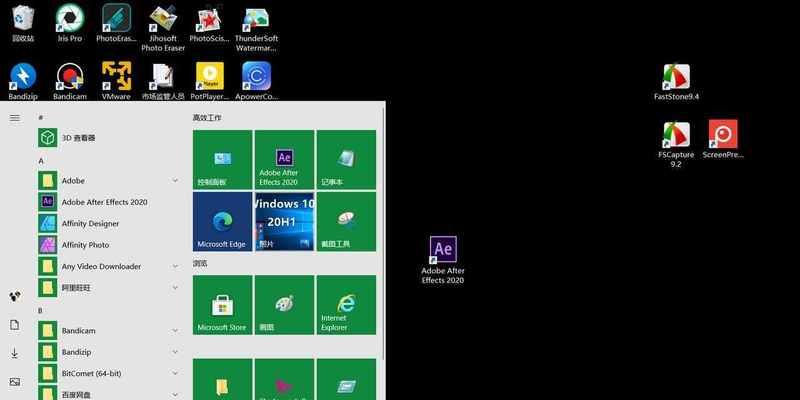
Task: Expand the Bandicam folder chevron
Action: 175,331
